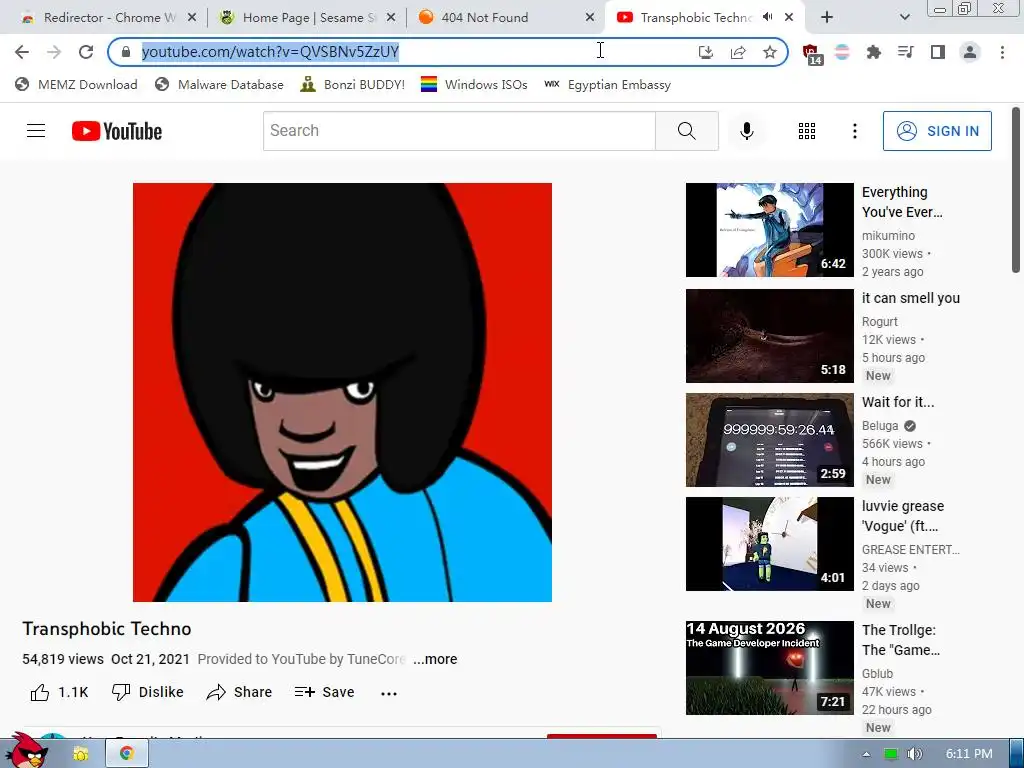
Task: Open more actions ellipsis under video
Action: tap(389, 694)
